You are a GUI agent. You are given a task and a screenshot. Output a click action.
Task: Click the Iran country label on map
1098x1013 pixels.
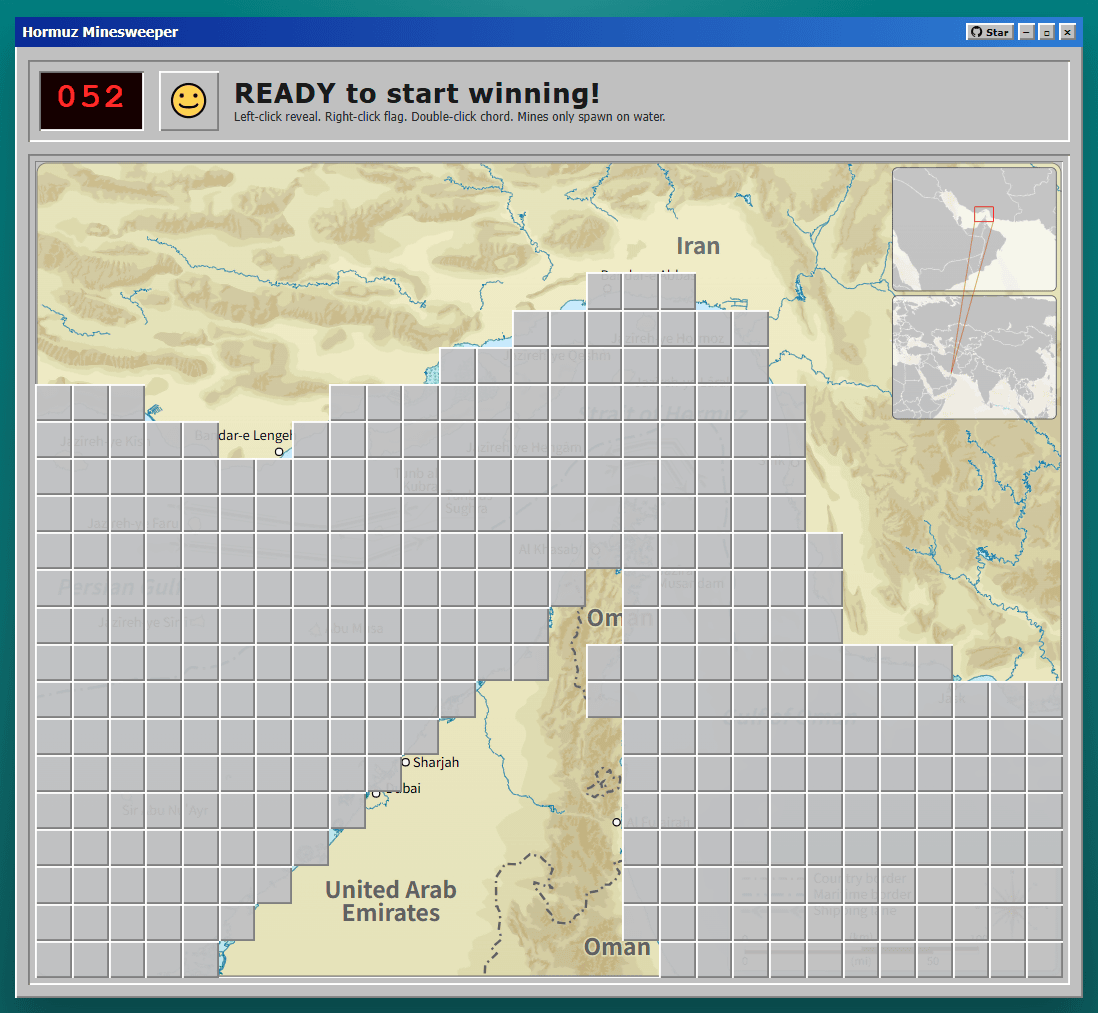[x=697, y=246]
